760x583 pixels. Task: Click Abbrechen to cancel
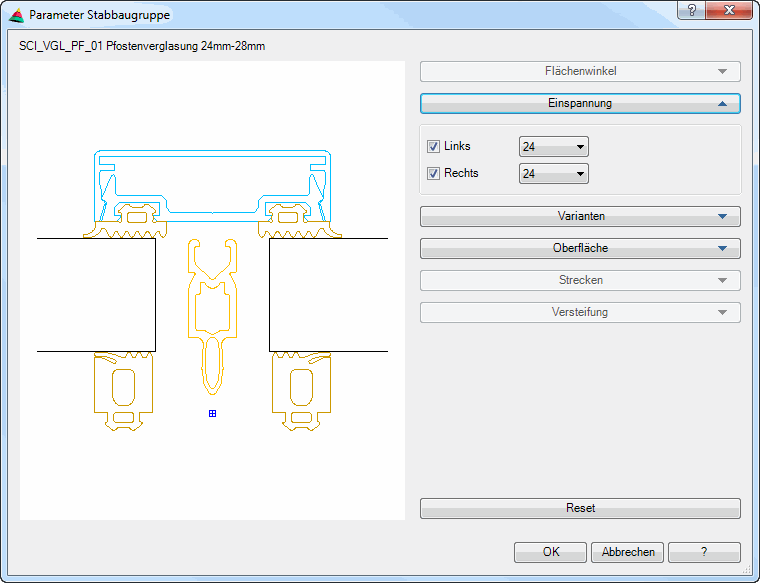pos(627,552)
